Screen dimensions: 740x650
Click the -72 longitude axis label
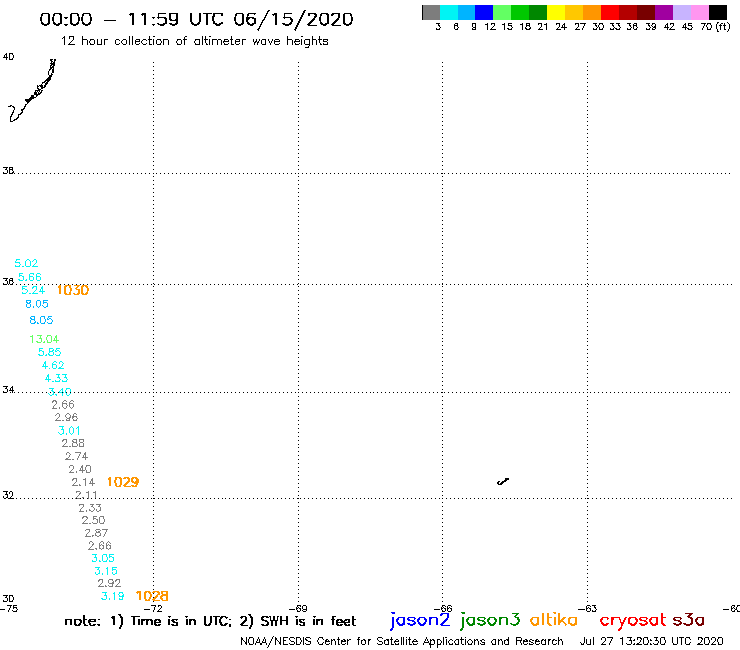click(x=154, y=609)
